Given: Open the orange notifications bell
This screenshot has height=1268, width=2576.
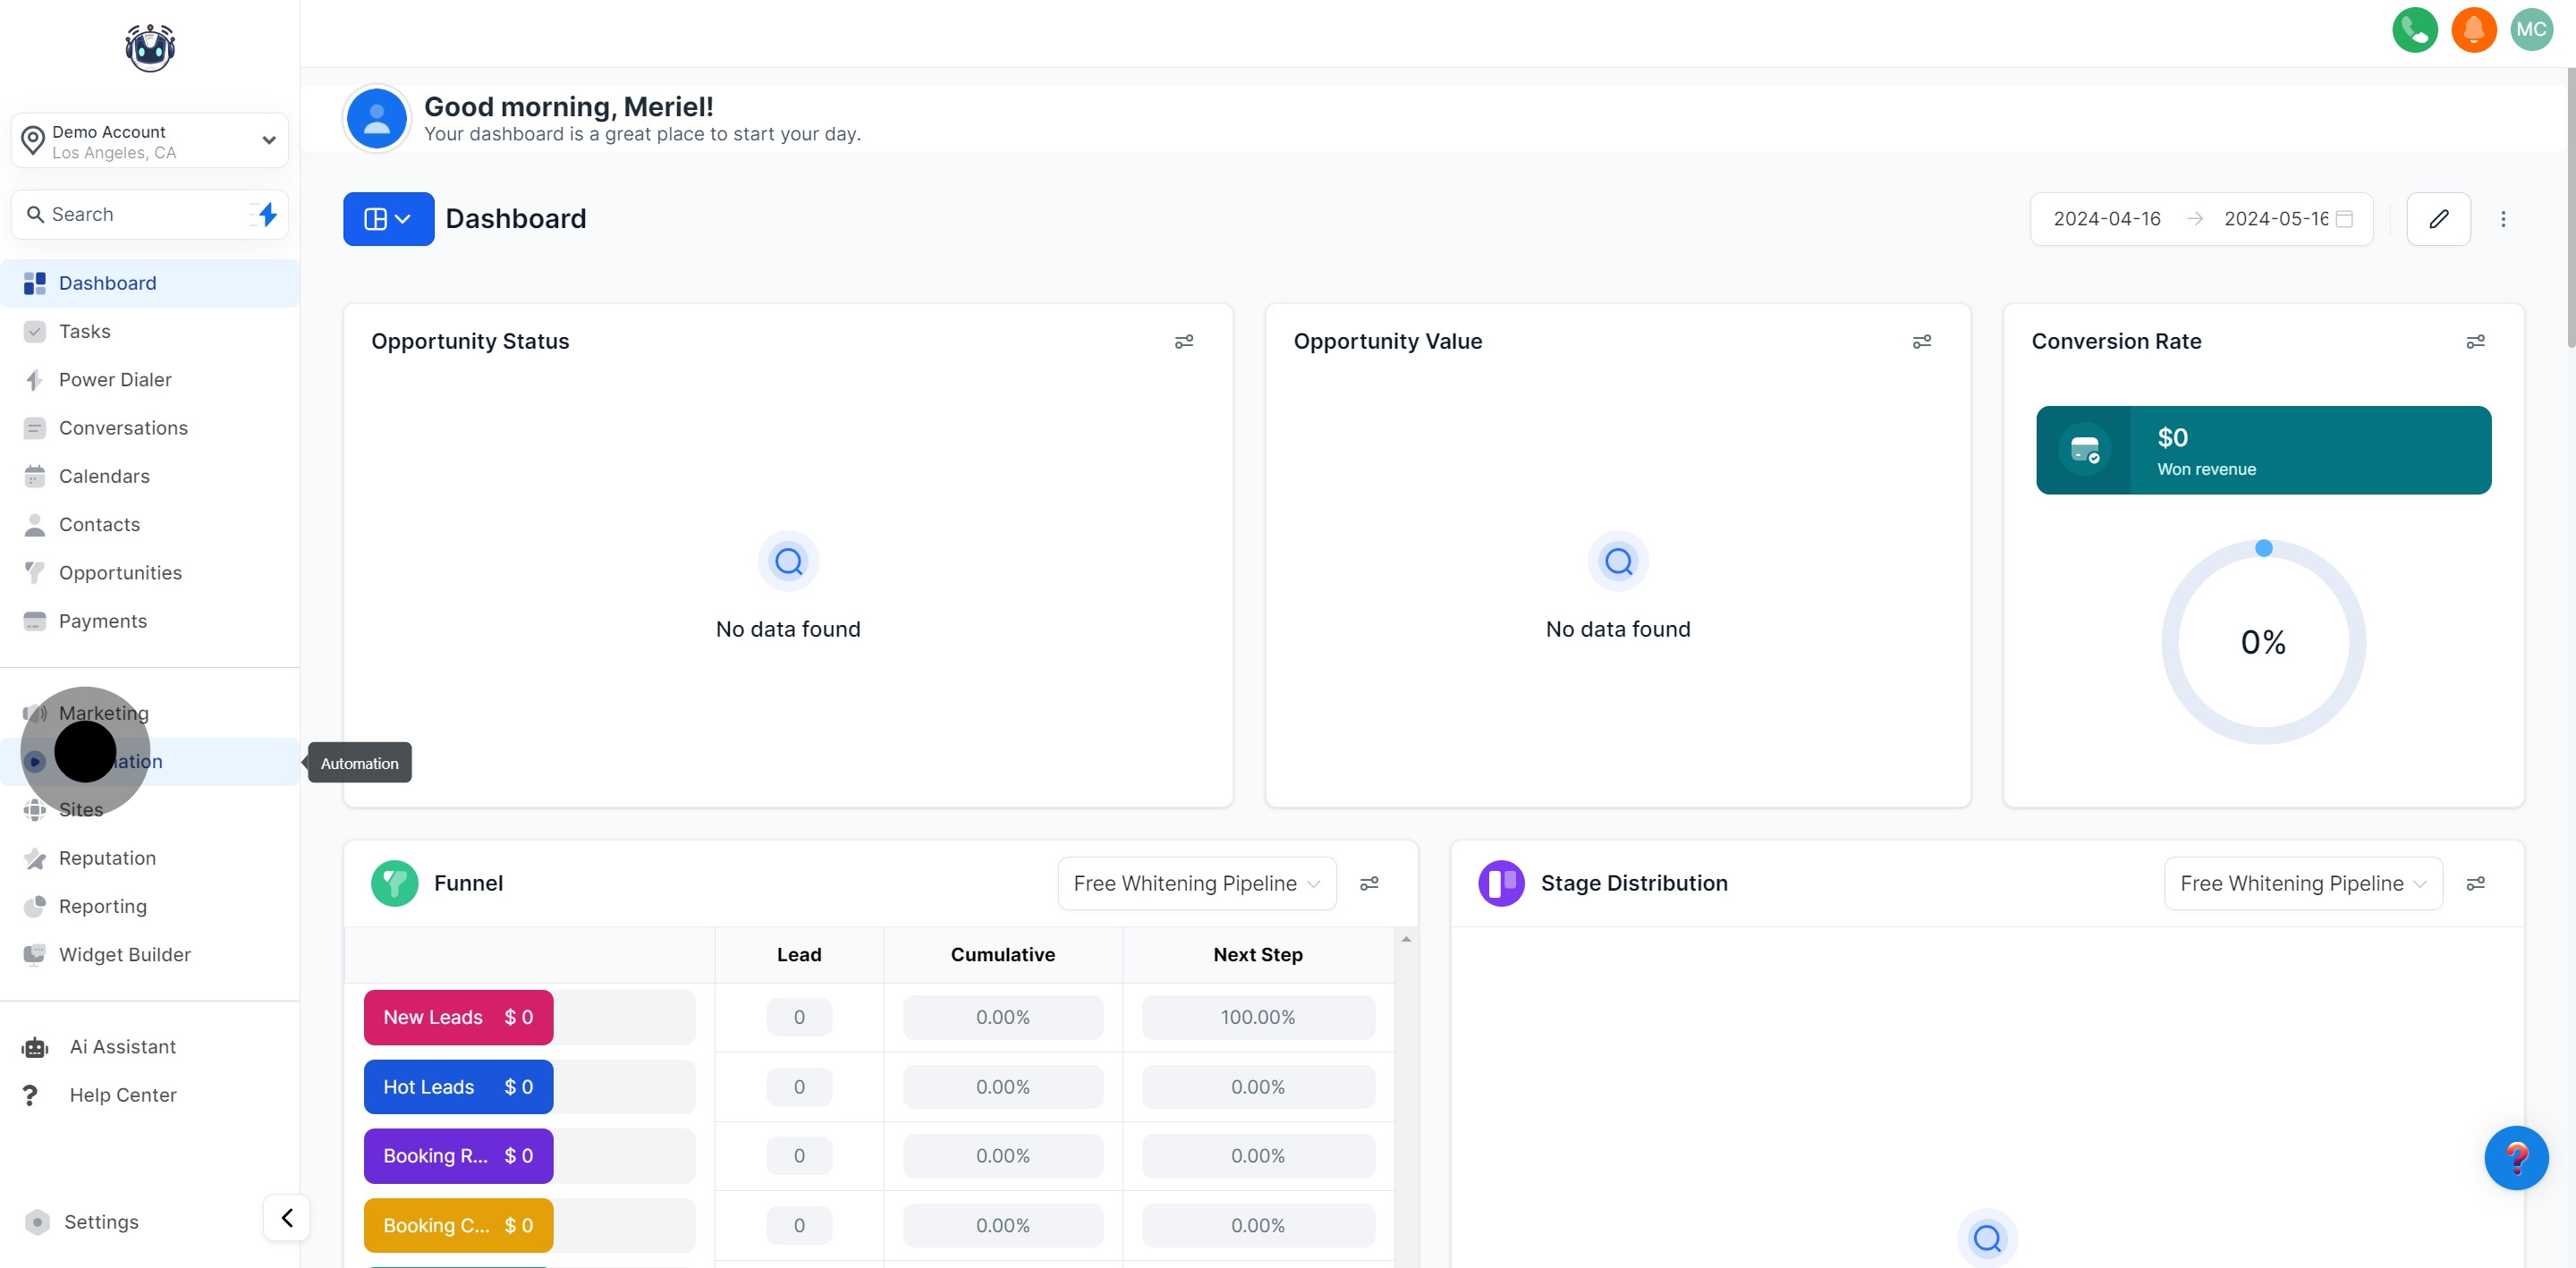Looking at the screenshot, I should point(2473,30).
